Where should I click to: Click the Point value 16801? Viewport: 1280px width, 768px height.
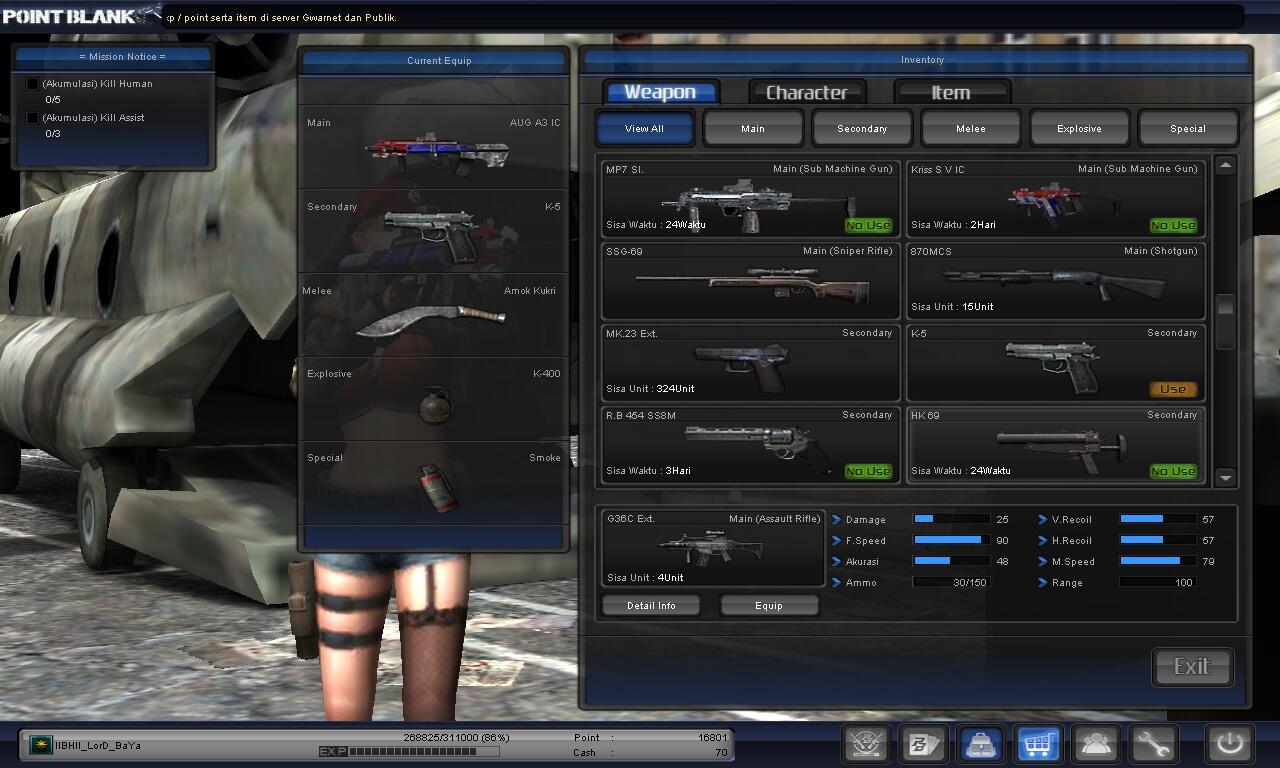pyautogui.click(x=712, y=737)
